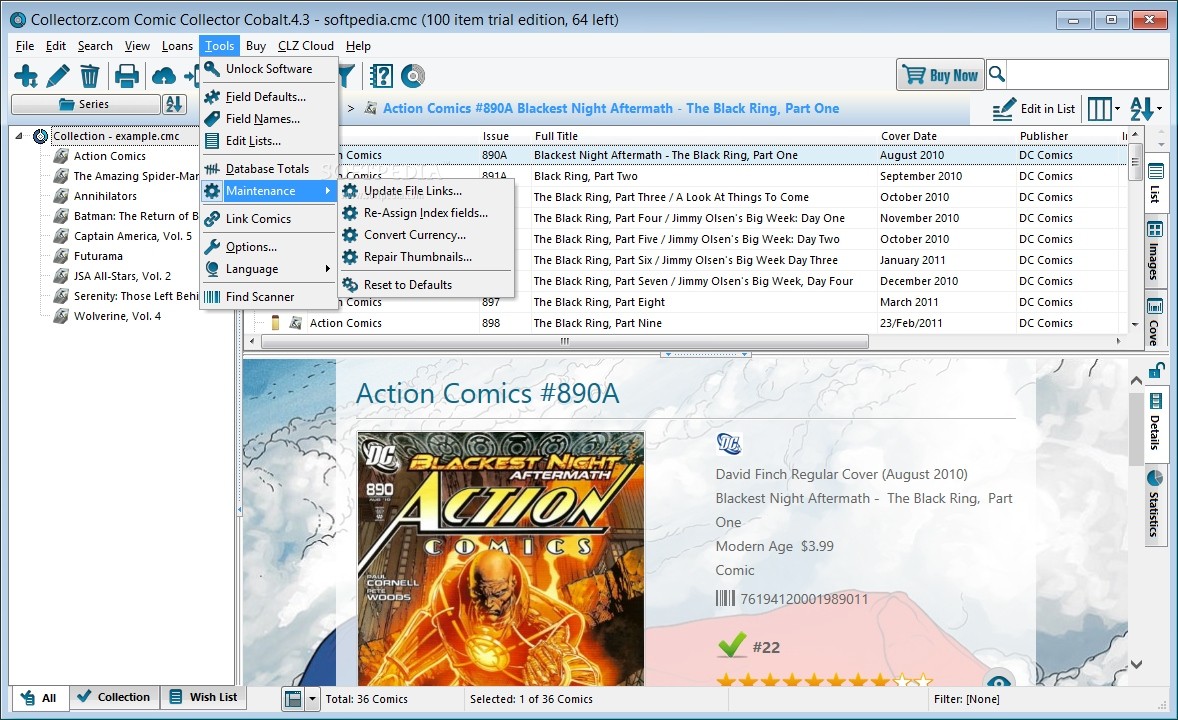Click the padlock icon above Details tab

[1156, 371]
